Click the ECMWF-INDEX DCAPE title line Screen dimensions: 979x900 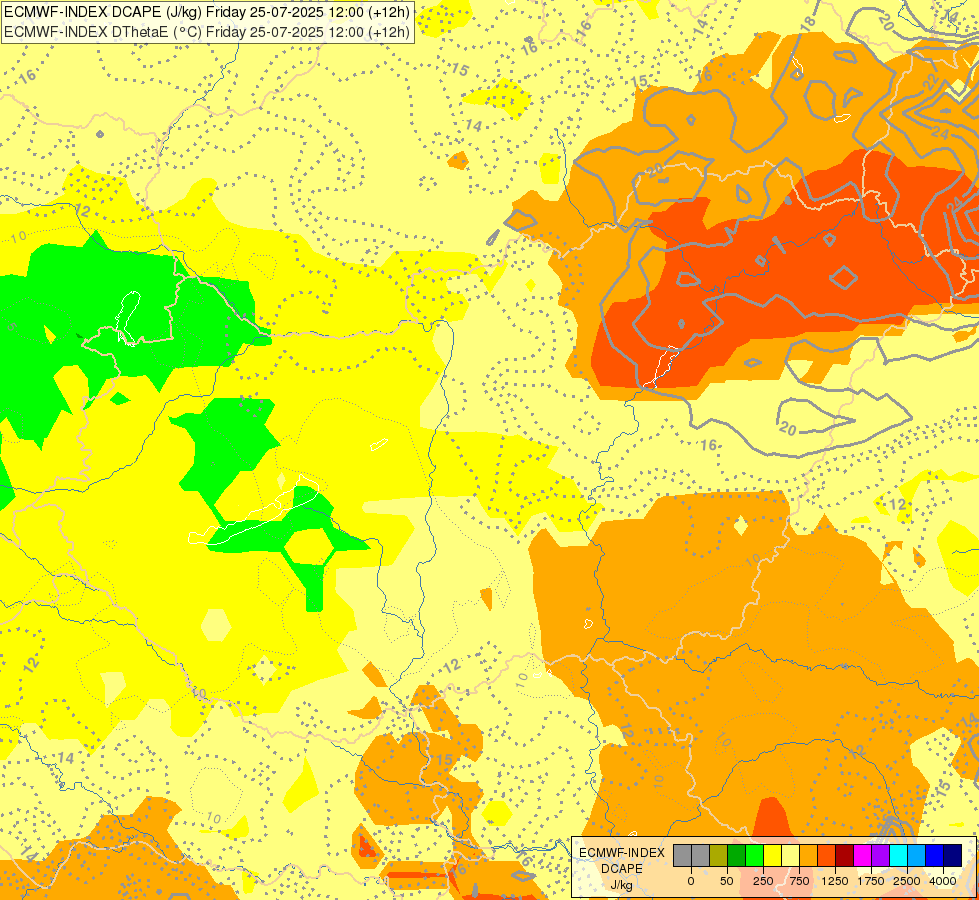click(207, 12)
